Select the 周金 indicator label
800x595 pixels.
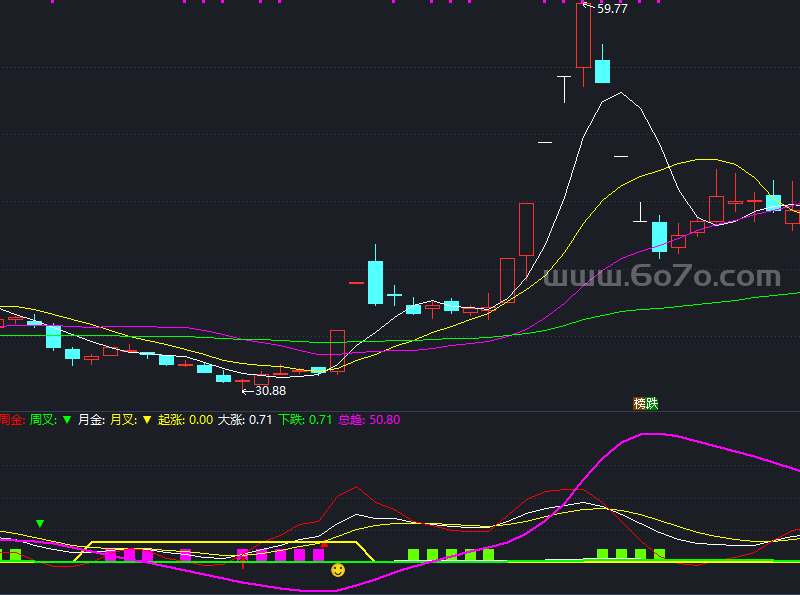tap(11, 420)
